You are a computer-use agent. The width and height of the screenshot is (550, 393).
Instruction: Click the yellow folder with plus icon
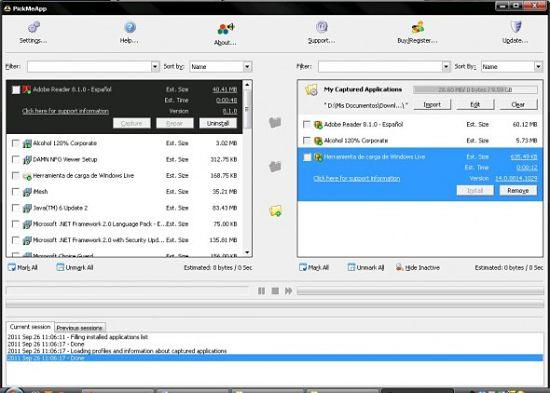(275, 211)
